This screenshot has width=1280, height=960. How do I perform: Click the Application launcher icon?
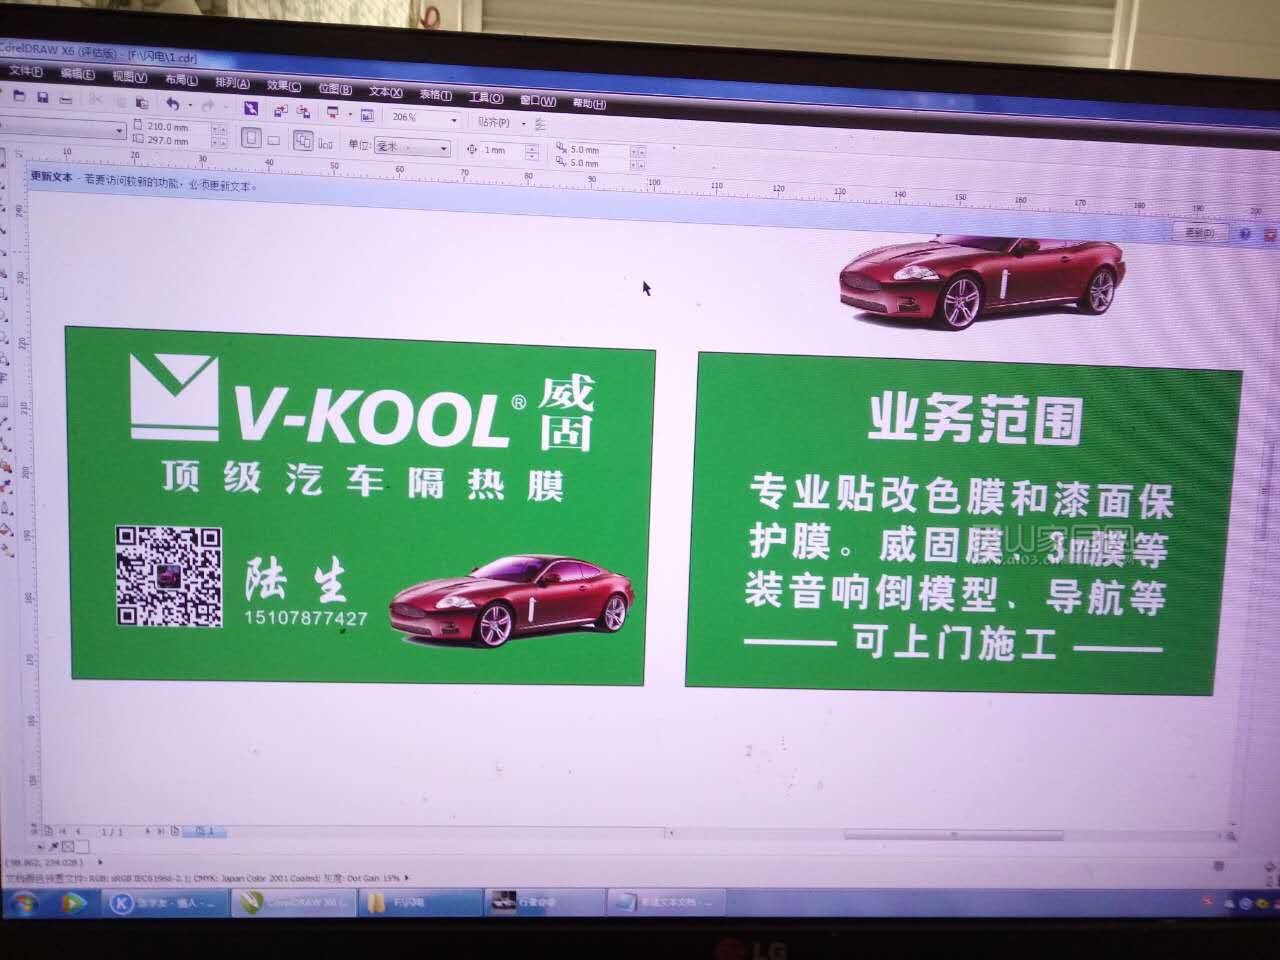click(333, 113)
